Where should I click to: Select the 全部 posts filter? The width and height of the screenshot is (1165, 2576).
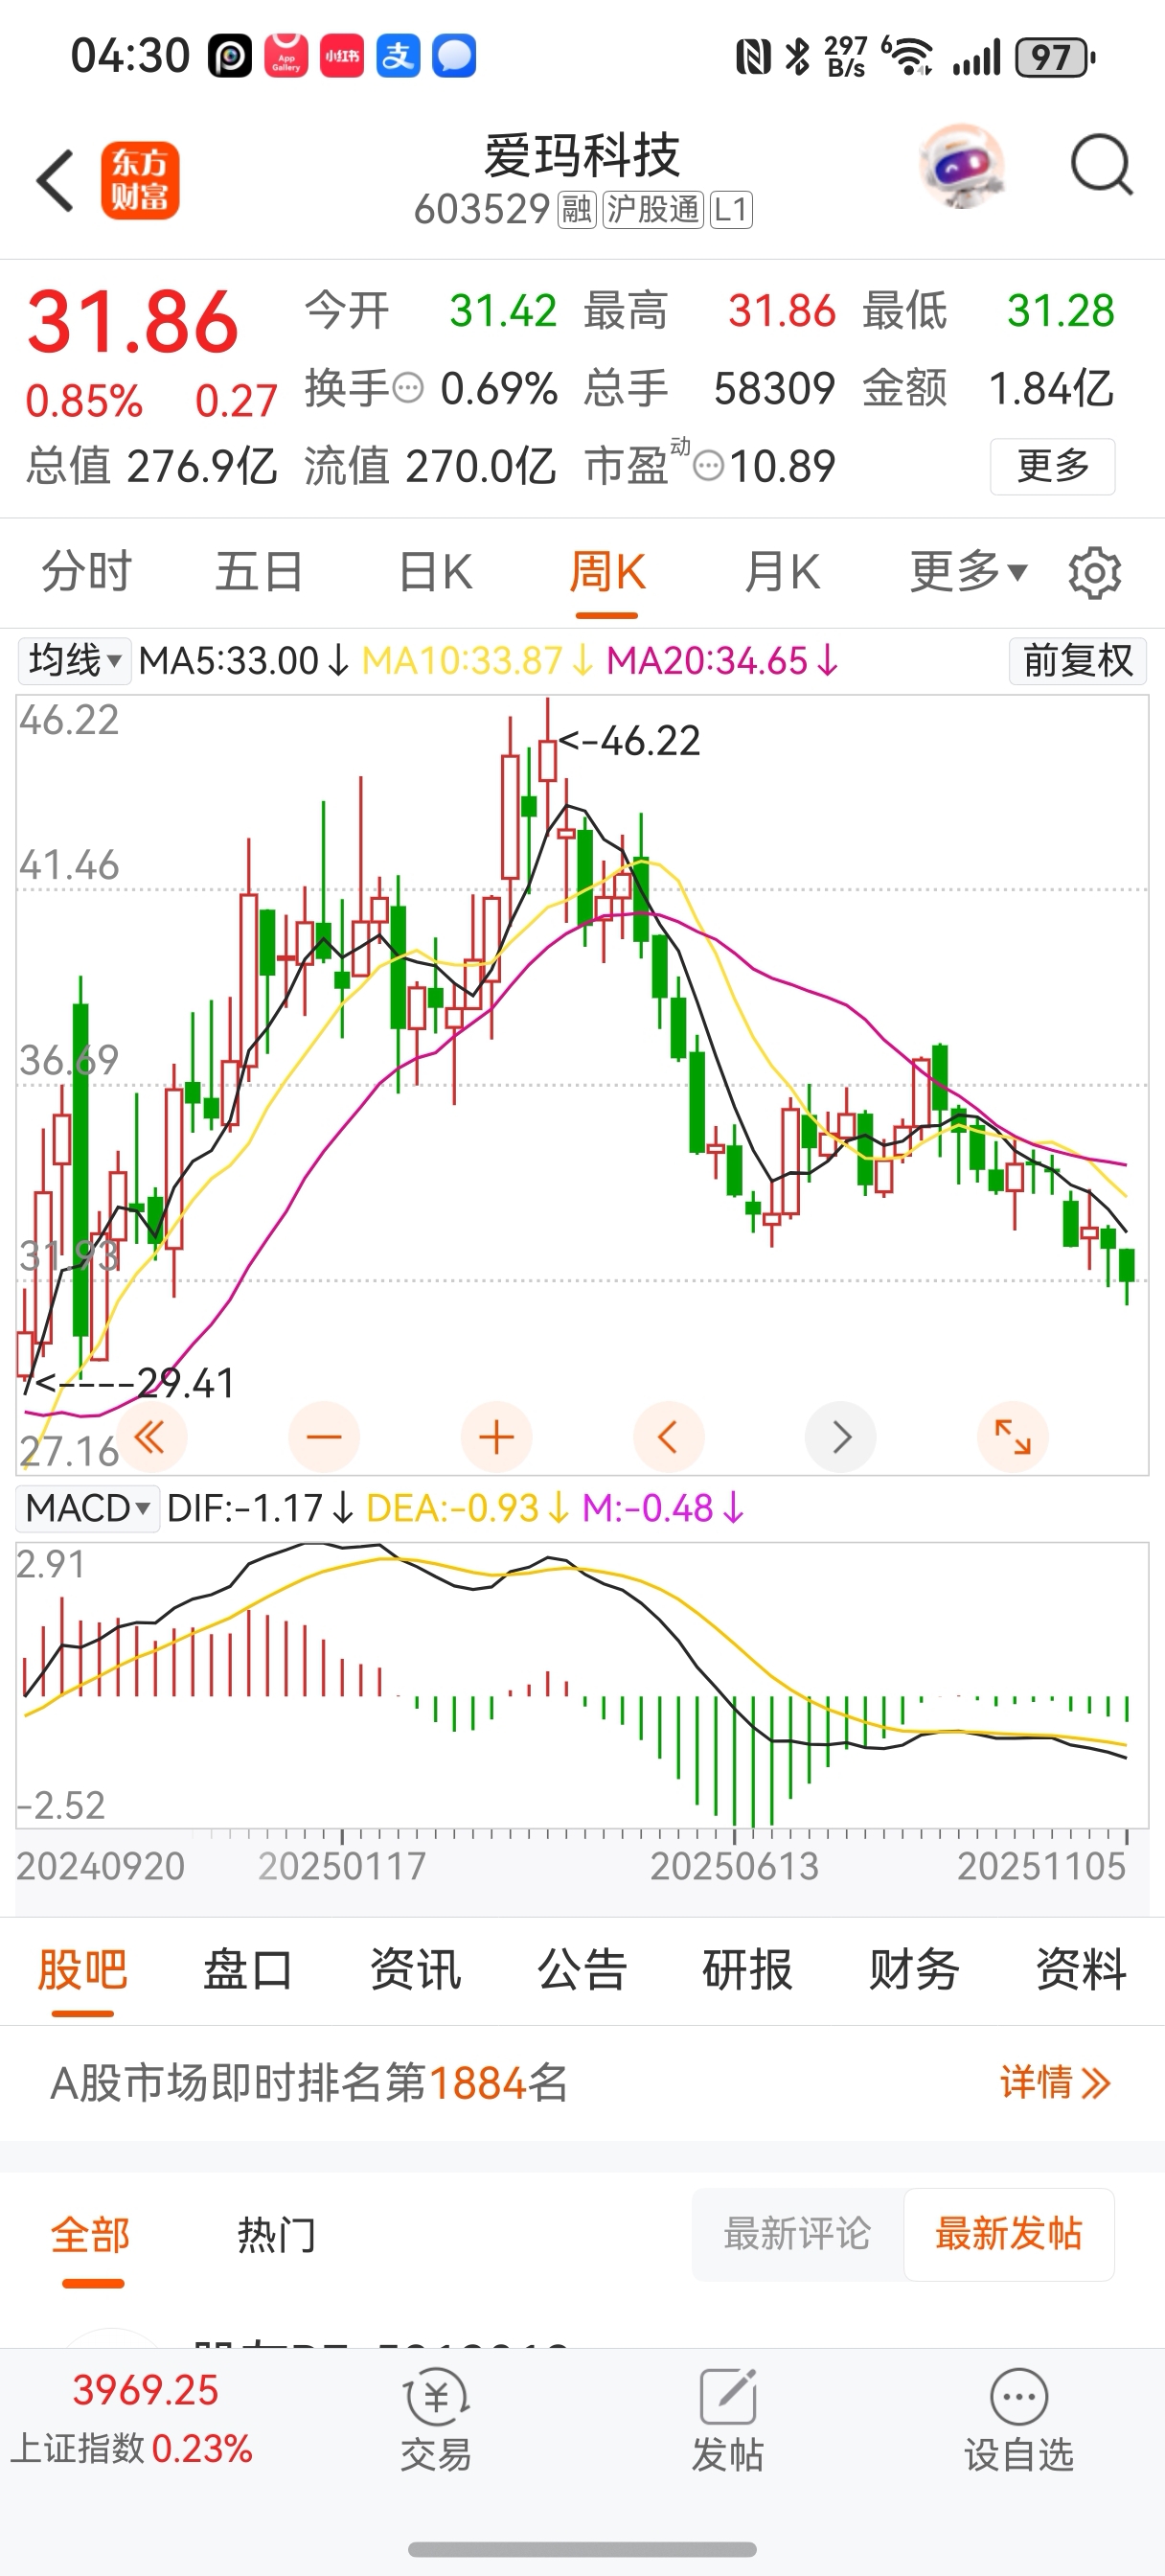click(91, 2236)
